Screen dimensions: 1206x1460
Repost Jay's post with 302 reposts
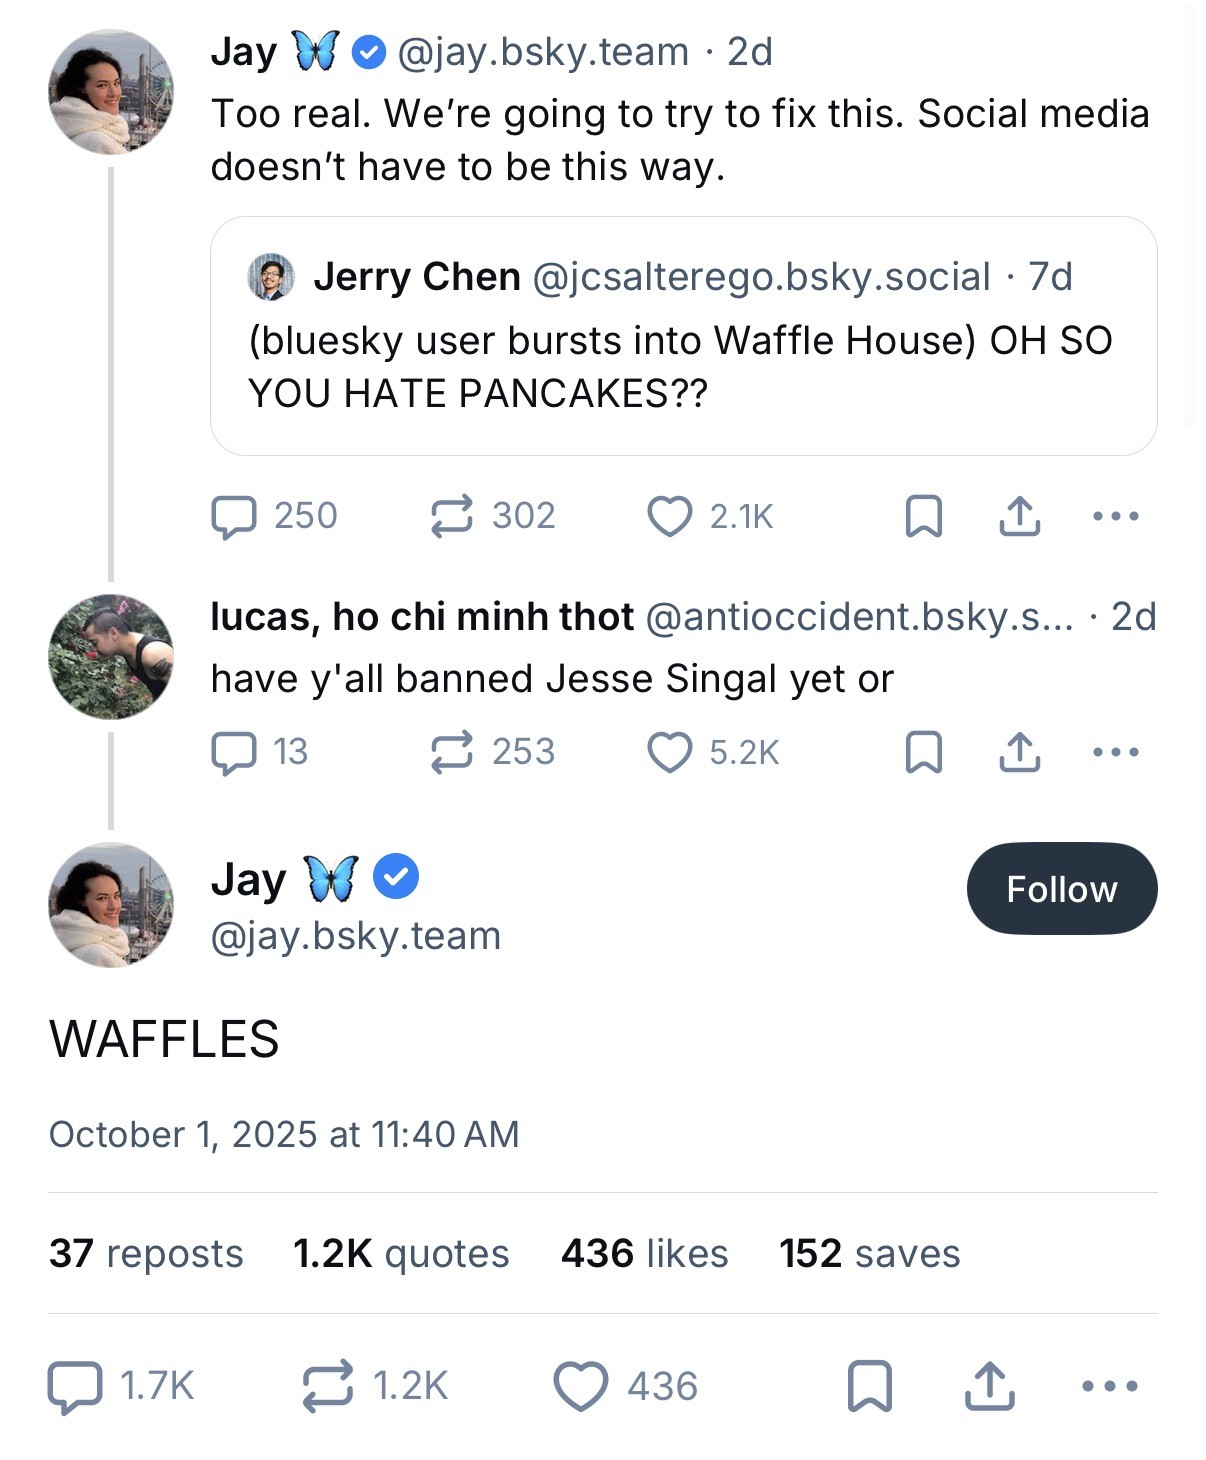(x=452, y=517)
